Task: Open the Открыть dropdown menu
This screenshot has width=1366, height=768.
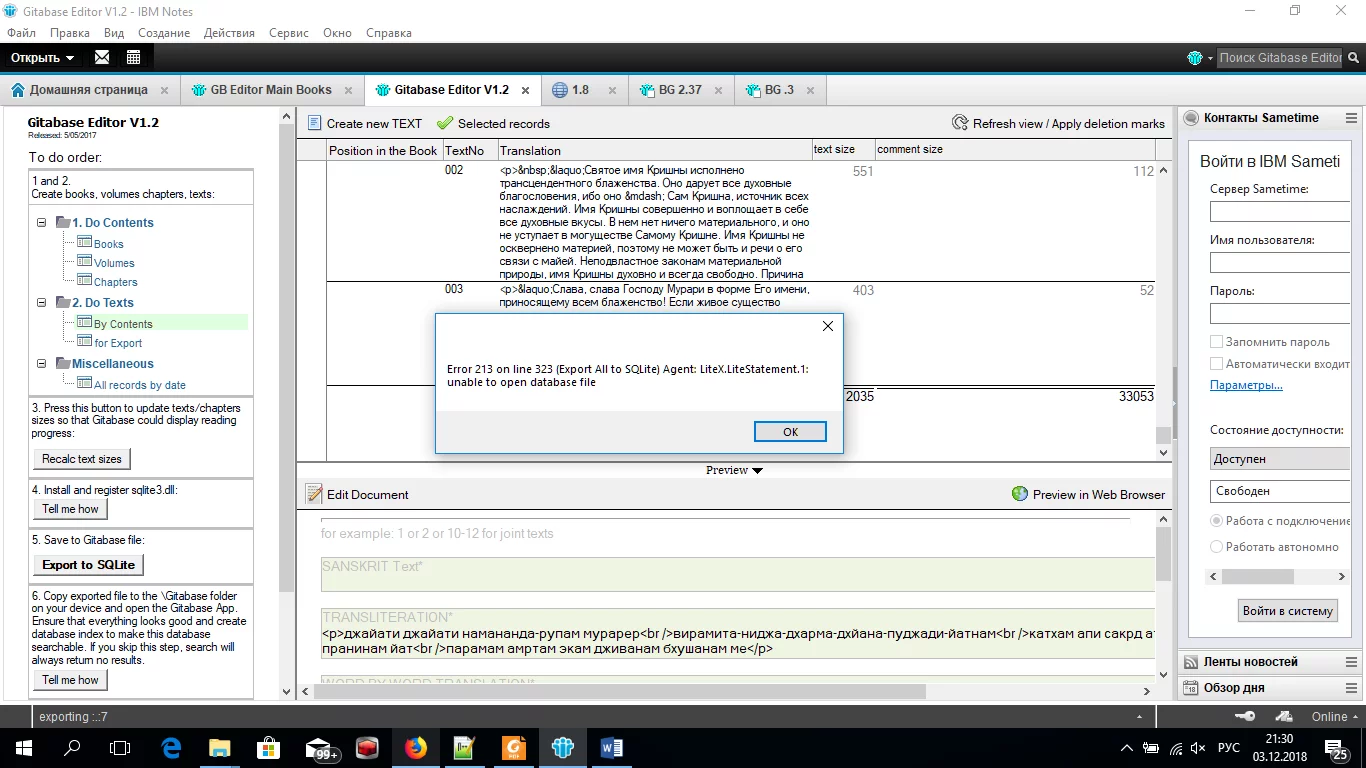Action: pyautogui.click(x=42, y=57)
